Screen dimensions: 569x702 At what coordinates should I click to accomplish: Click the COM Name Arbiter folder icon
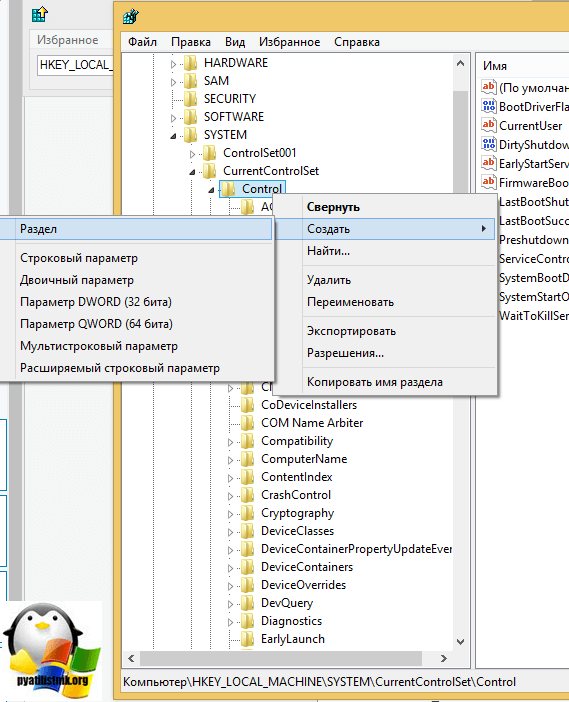point(248,423)
